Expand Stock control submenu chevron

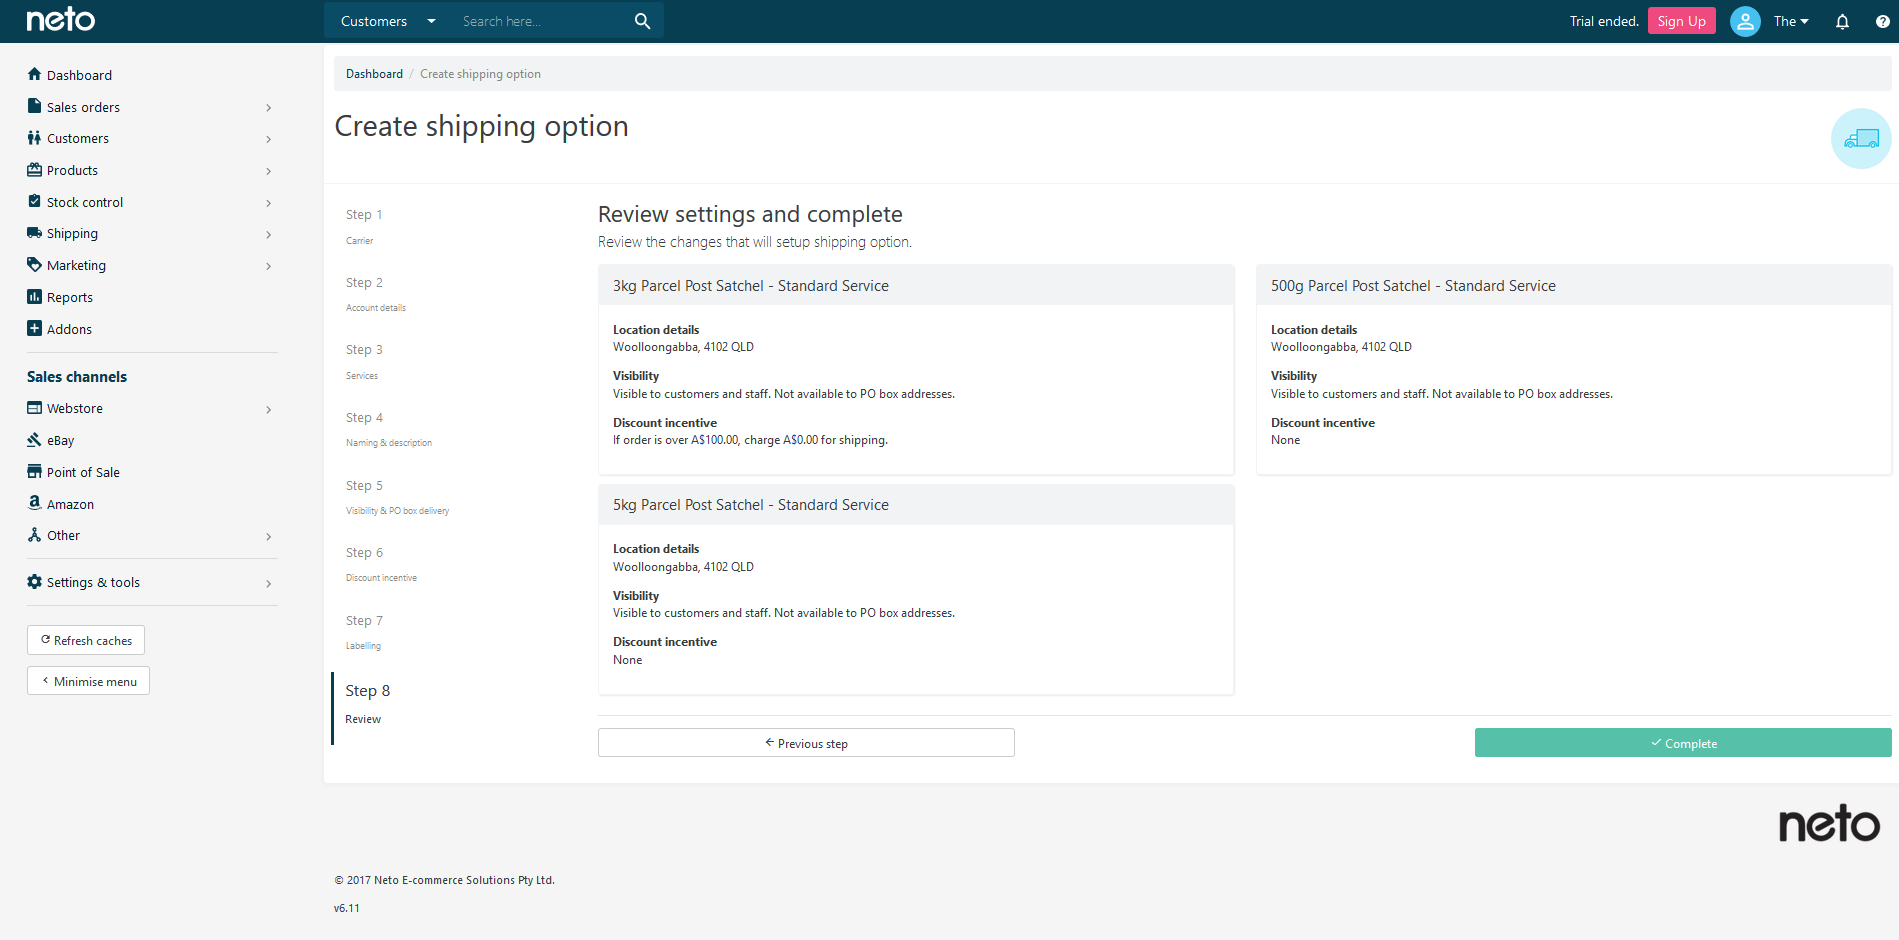(268, 203)
